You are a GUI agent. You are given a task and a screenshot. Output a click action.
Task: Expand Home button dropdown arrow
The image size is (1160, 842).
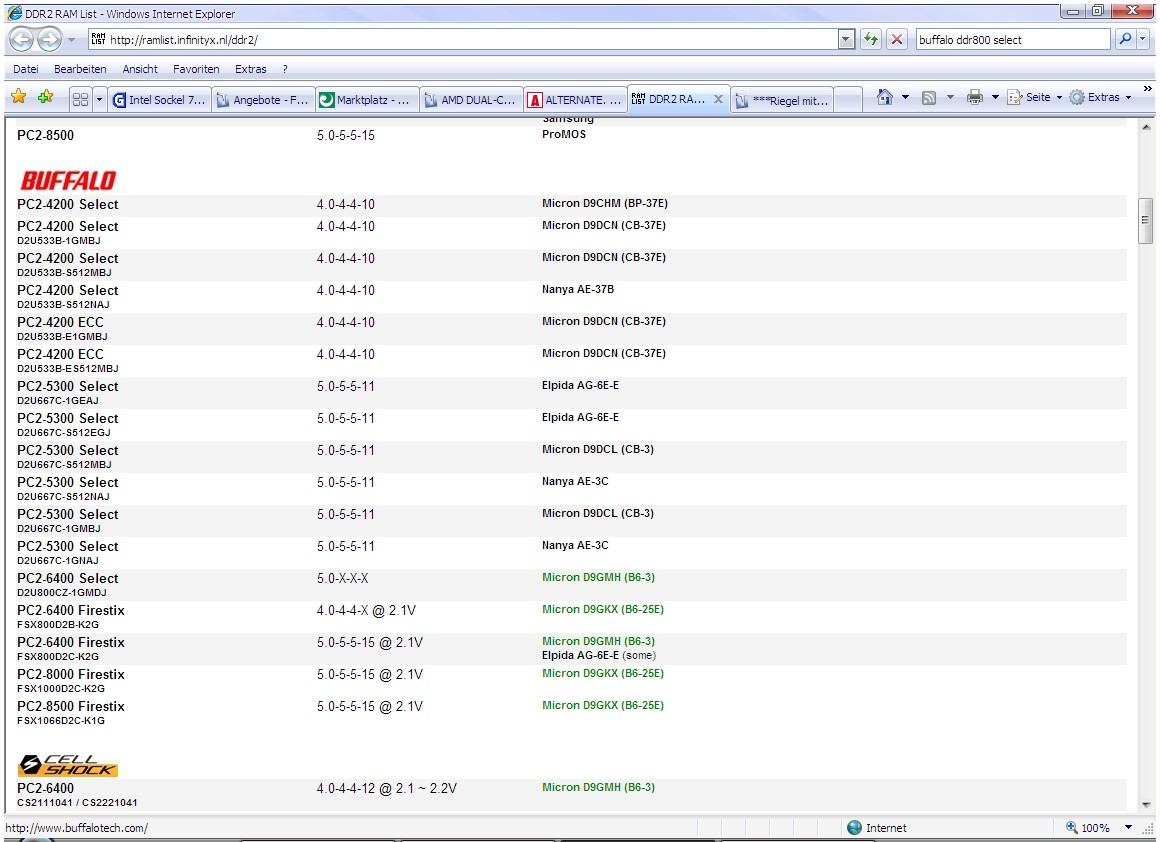[x=905, y=97]
